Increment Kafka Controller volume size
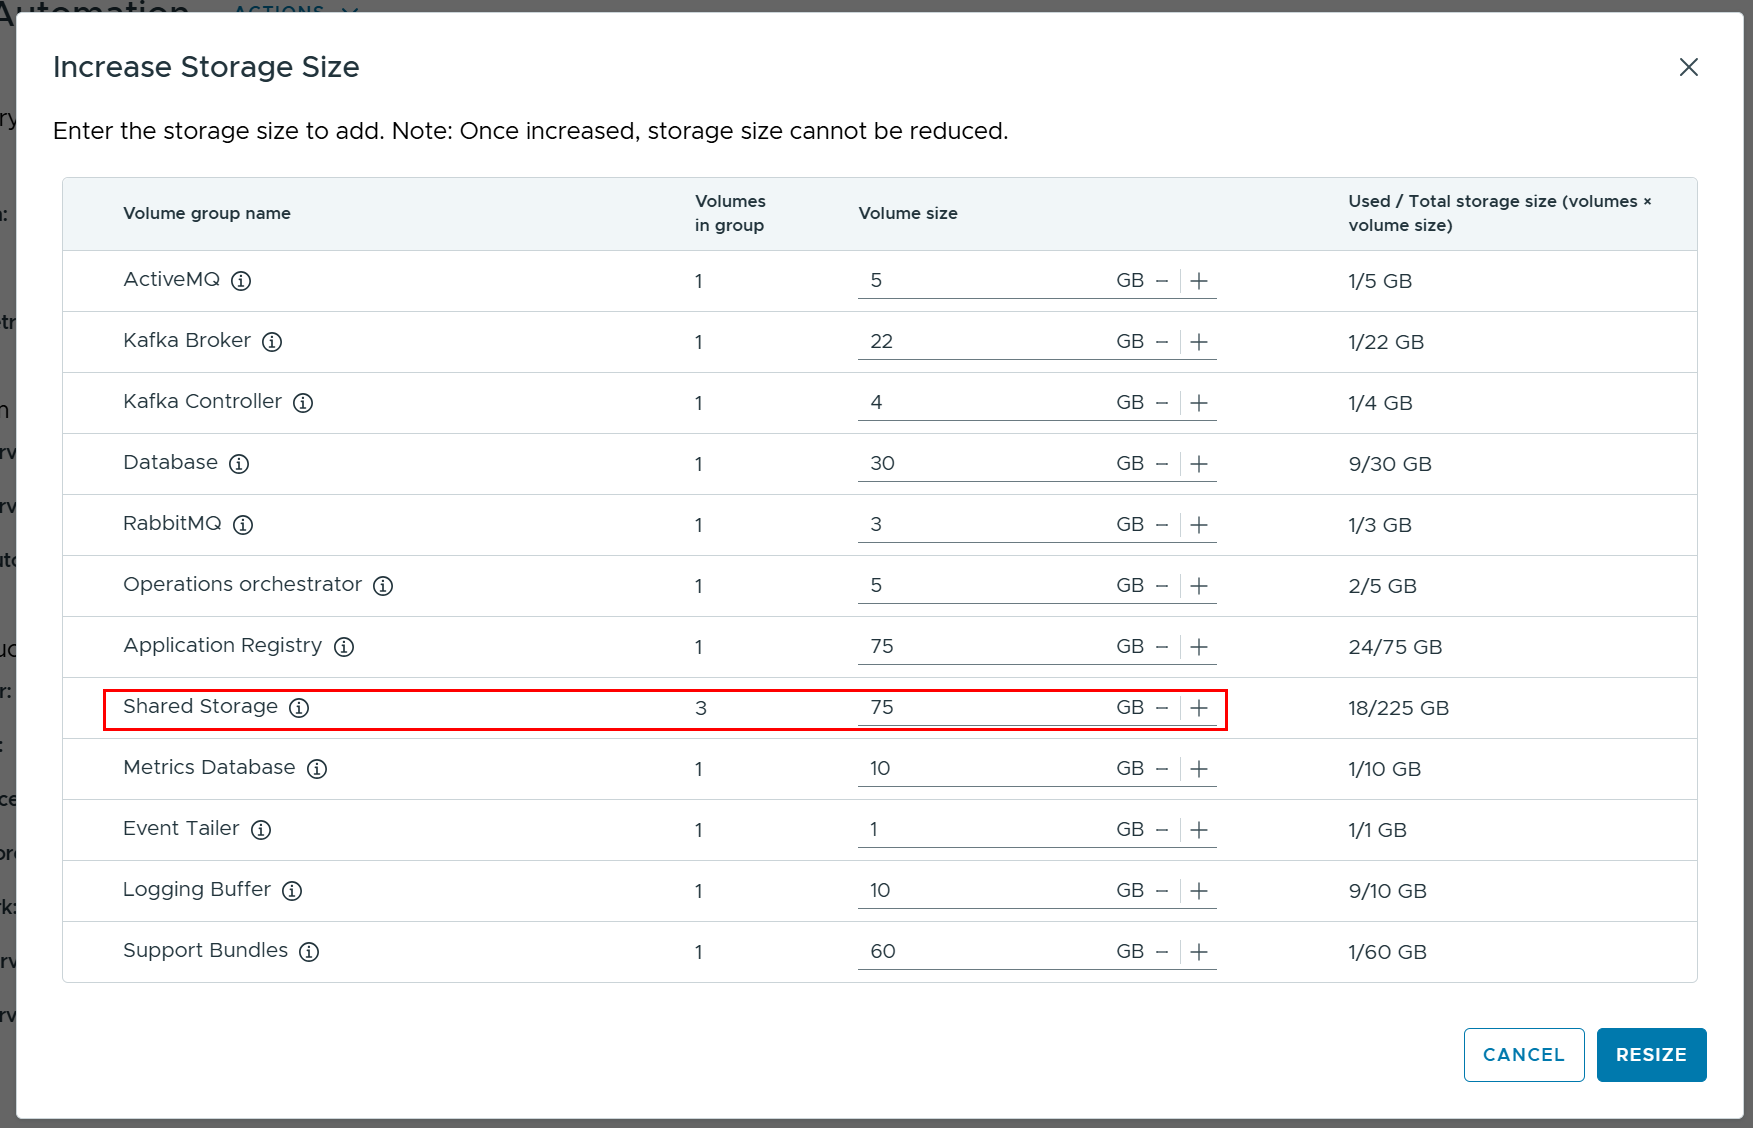This screenshot has height=1128, width=1753. pos(1199,403)
